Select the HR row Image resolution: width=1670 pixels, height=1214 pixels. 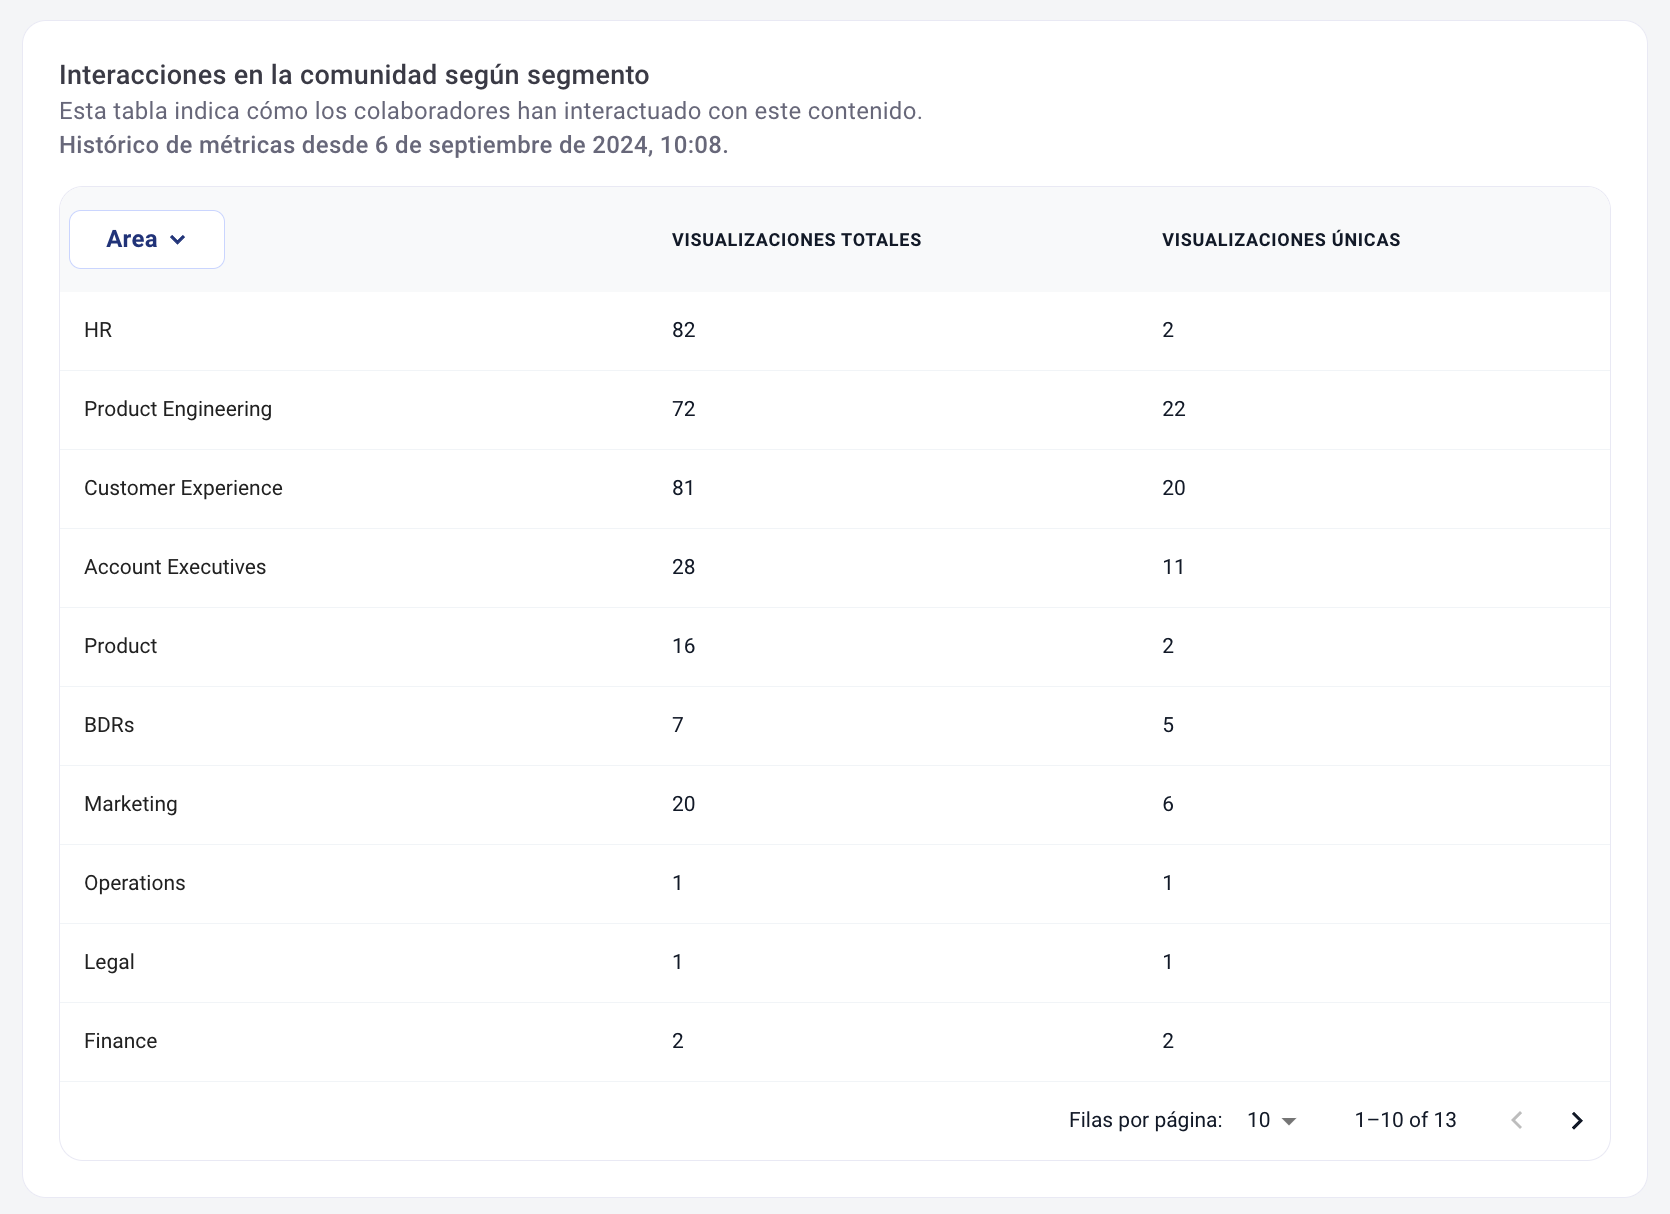click(x=98, y=330)
